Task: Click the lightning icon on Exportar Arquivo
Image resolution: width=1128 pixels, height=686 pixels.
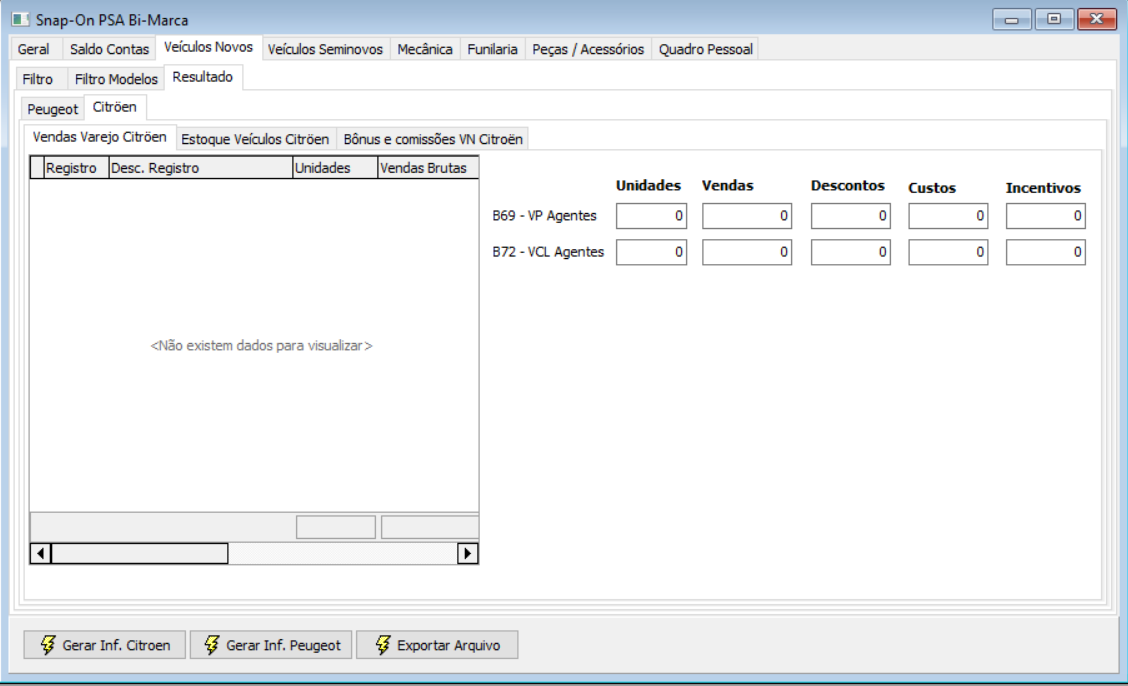Action: 383,645
